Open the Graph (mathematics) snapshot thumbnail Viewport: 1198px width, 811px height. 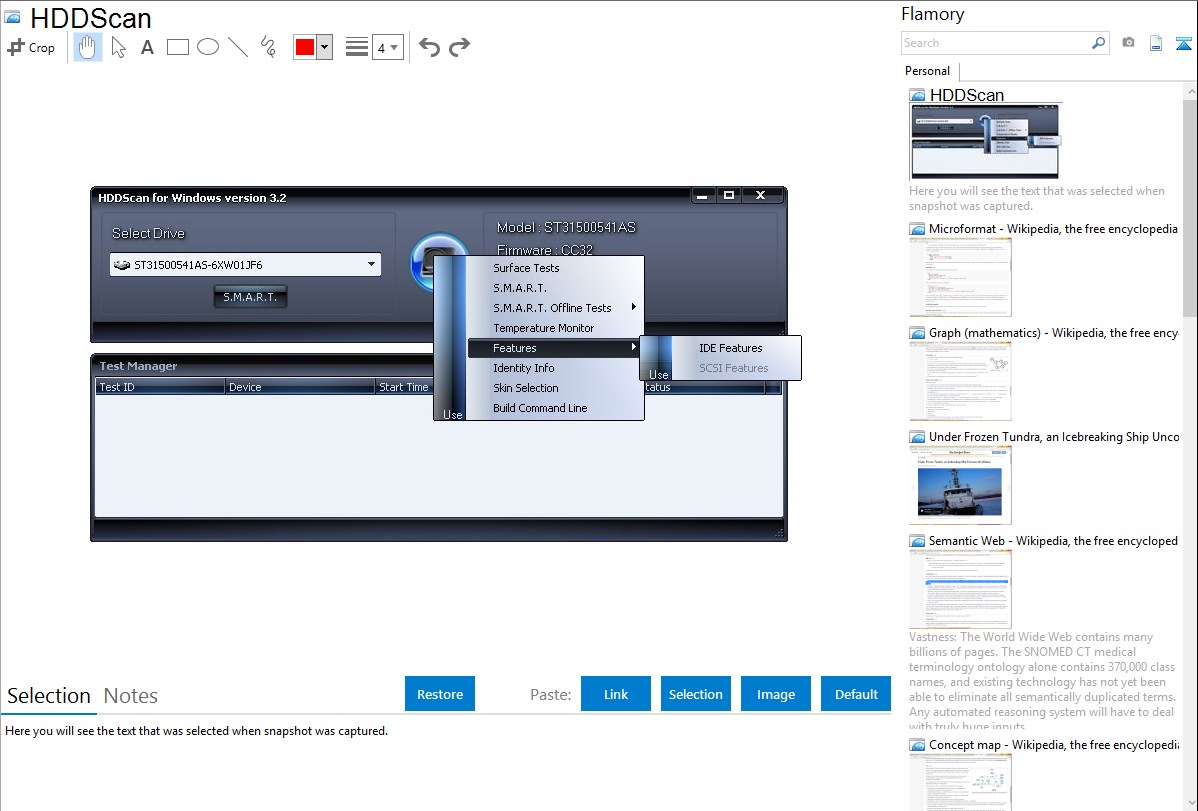pyautogui.click(x=960, y=381)
